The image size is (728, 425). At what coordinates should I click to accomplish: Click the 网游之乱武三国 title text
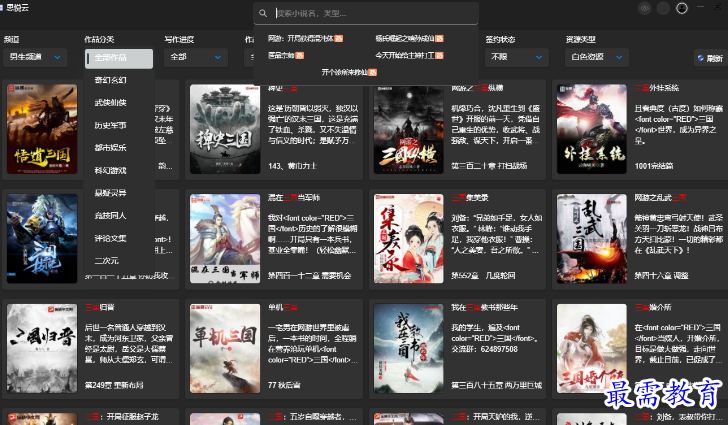point(660,197)
